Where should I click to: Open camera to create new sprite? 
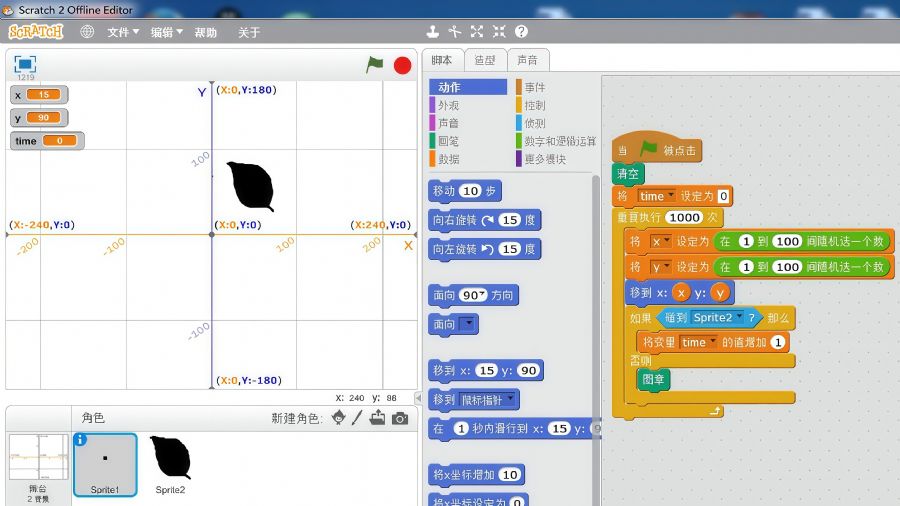tap(400, 418)
